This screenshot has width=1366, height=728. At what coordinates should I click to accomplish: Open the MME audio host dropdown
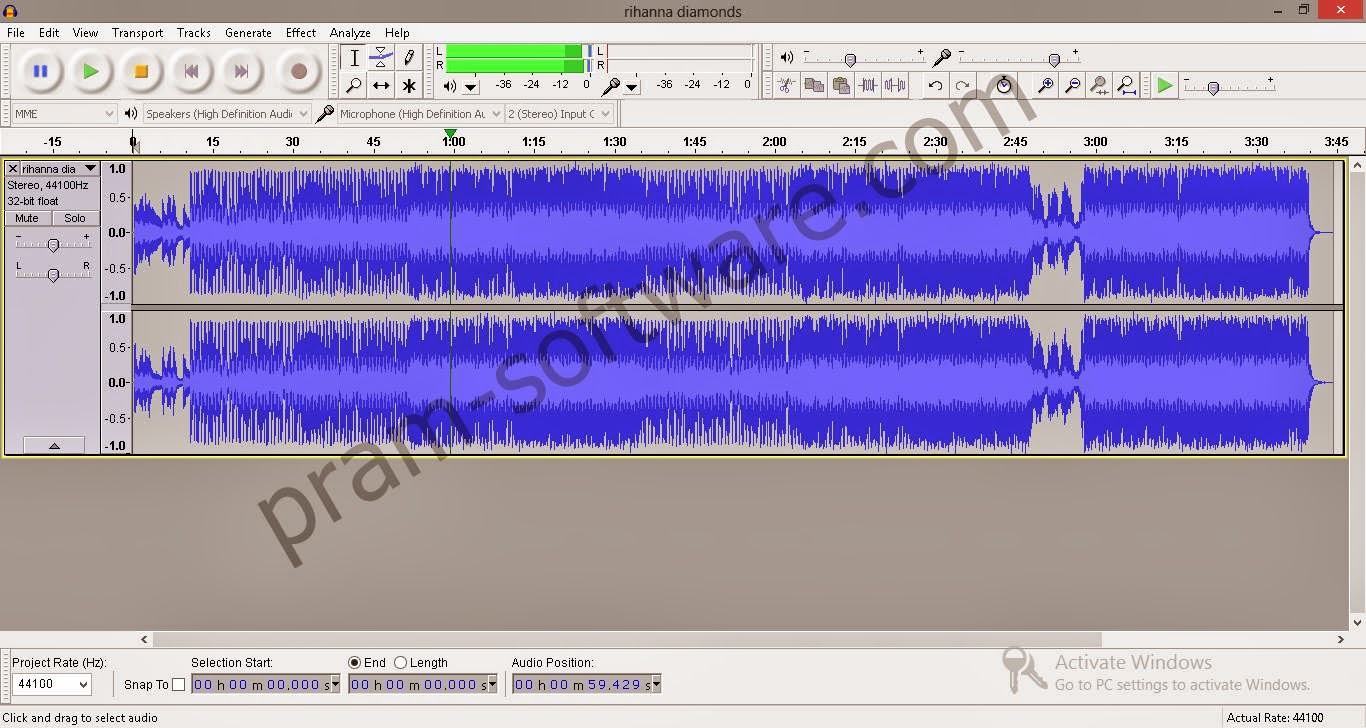[x=65, y=114]
